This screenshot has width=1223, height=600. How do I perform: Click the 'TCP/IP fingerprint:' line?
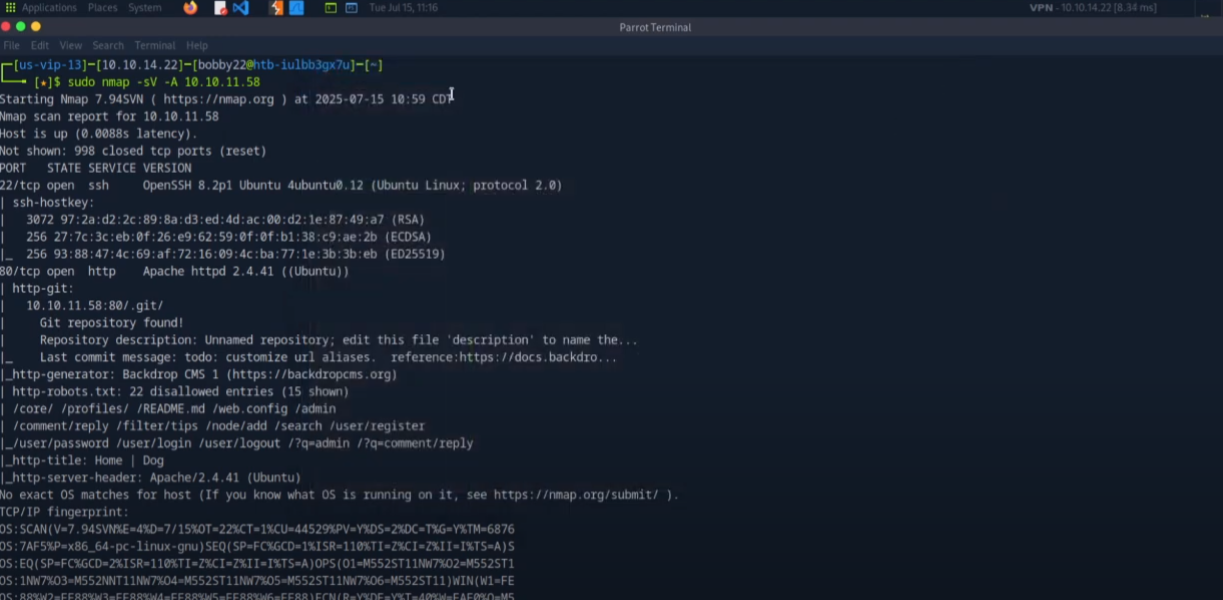tap(65, 511)
